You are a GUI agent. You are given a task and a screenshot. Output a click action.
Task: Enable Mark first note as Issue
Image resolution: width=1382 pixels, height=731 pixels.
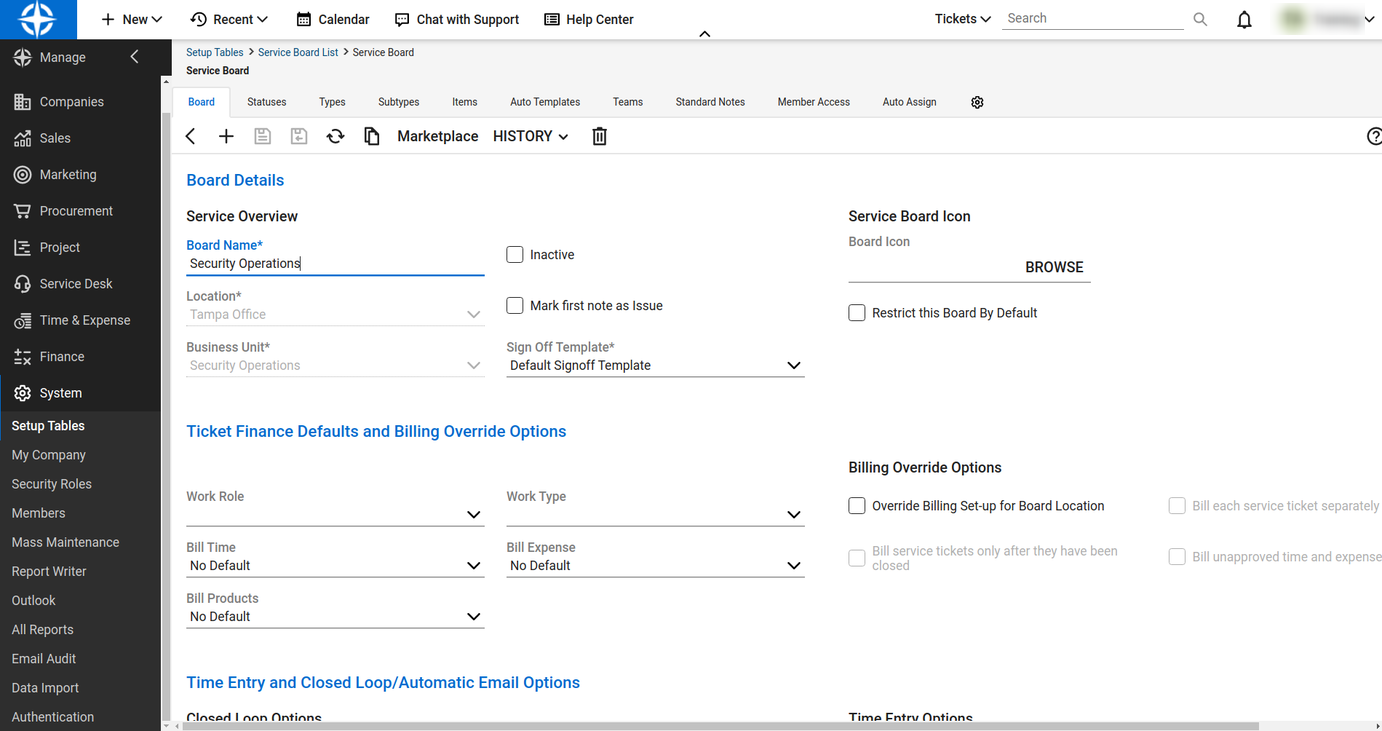pos(515,306)
